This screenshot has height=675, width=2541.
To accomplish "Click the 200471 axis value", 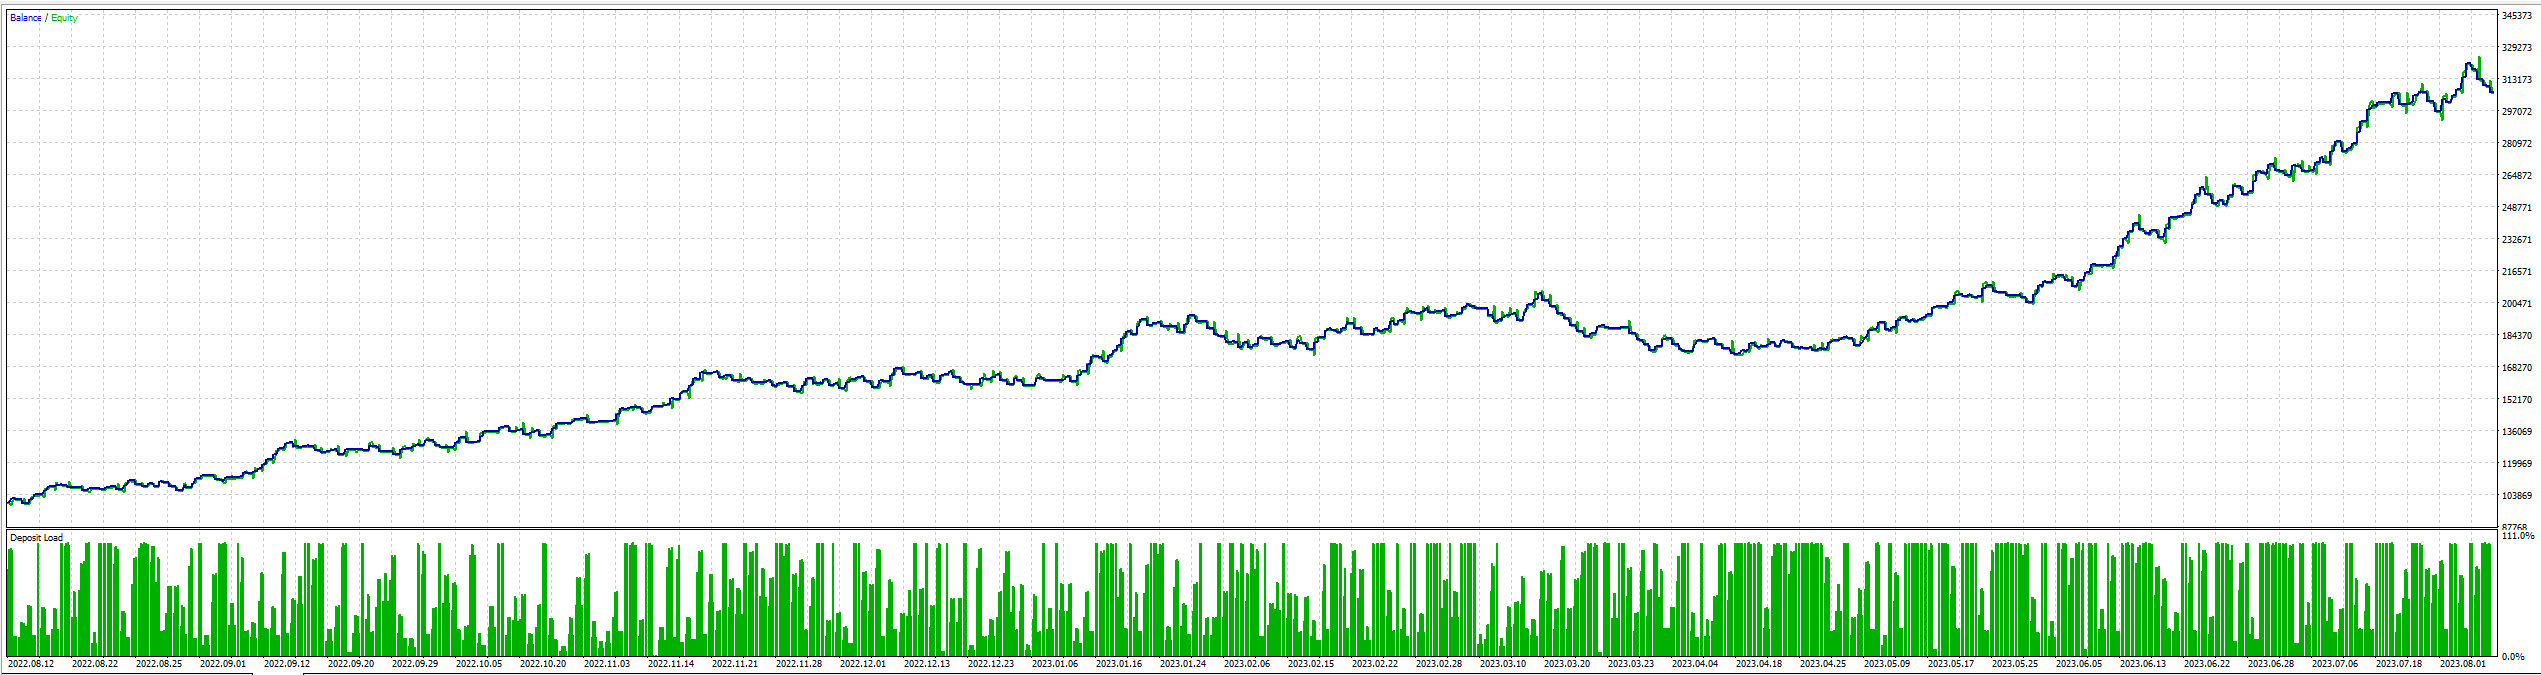I will click(2517, 304).
